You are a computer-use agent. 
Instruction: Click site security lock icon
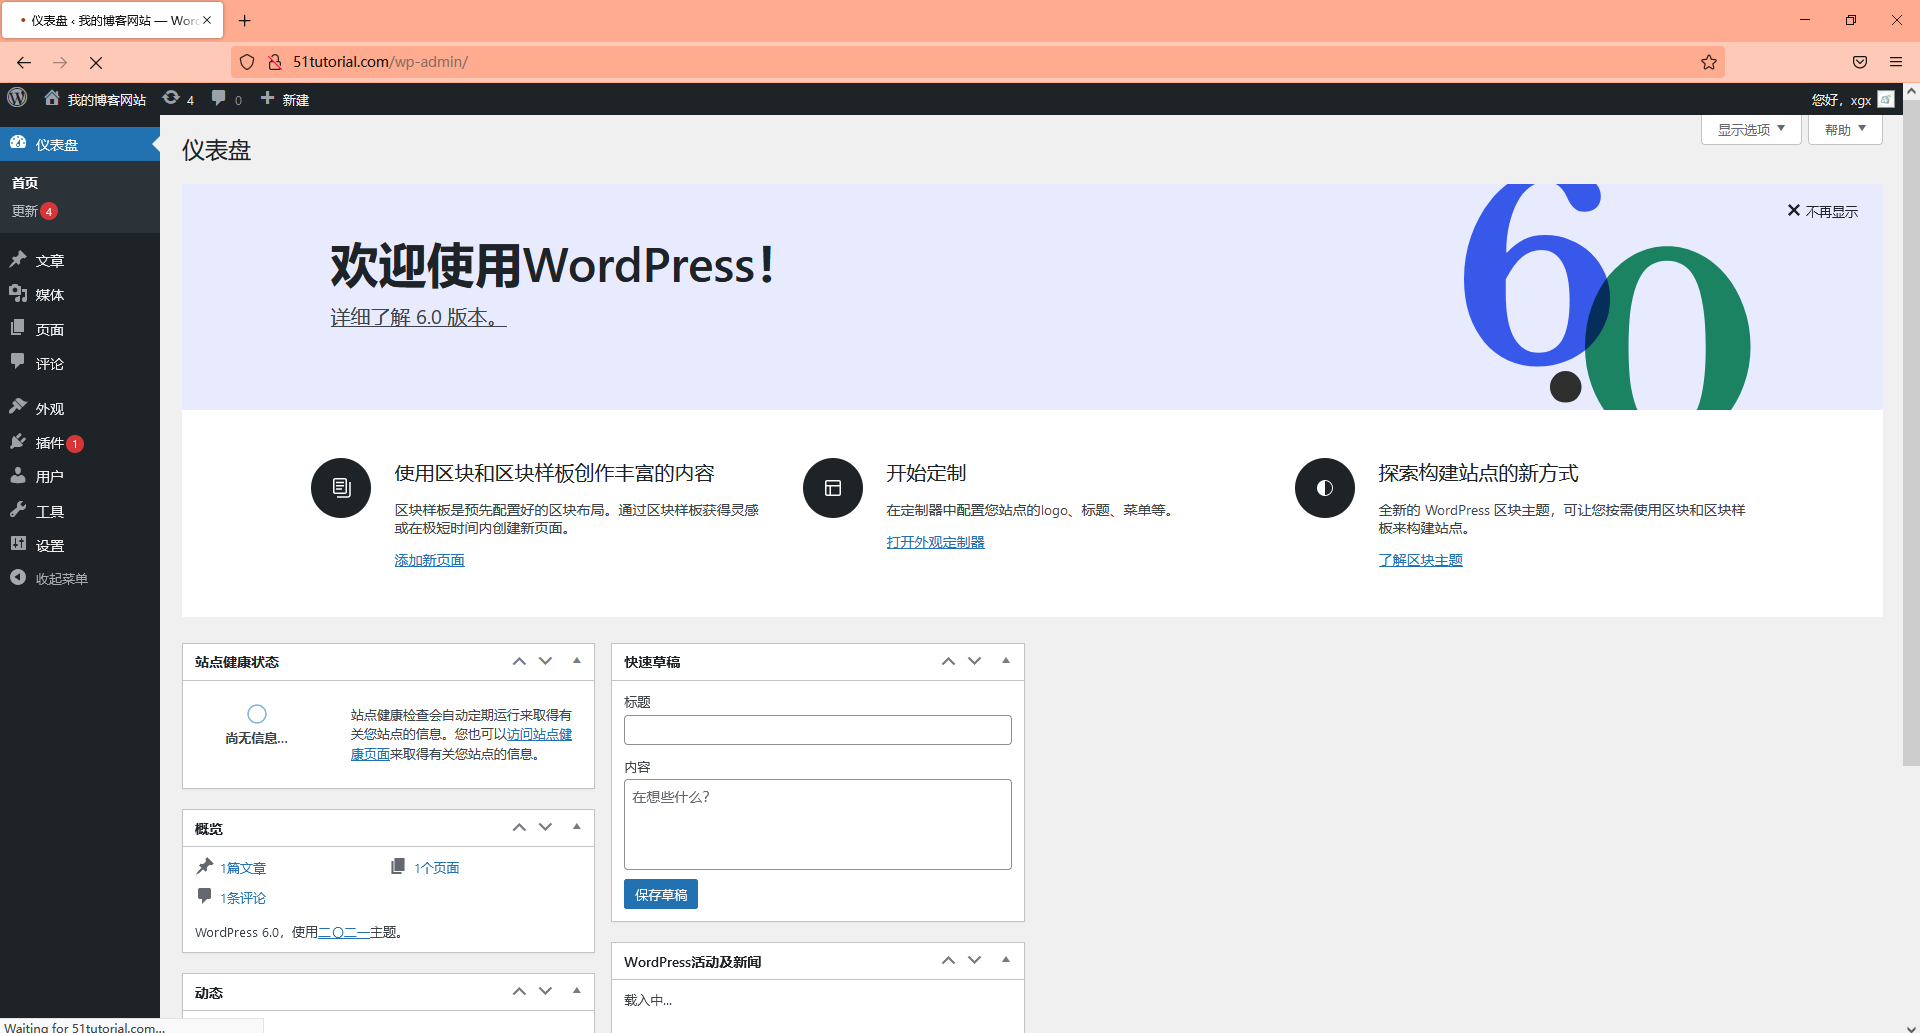tap(275, 62)
